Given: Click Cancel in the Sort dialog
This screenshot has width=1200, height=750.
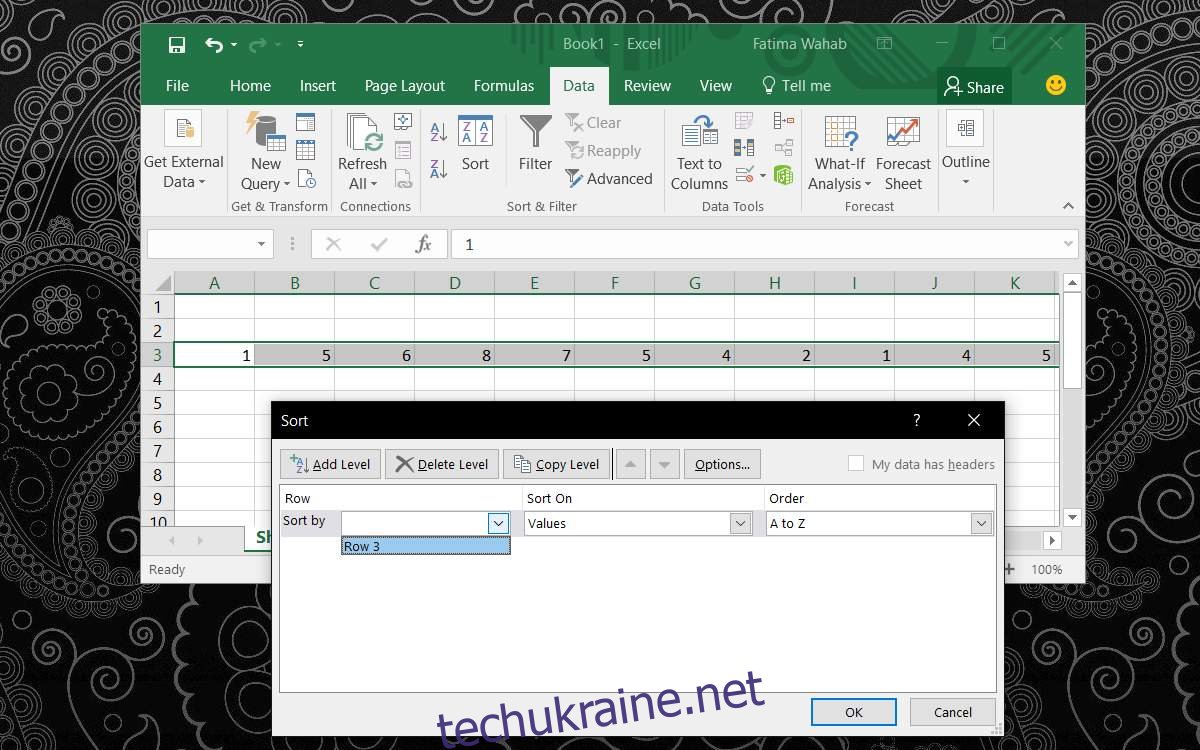Looking at the screenshot, I should click(x=952, y=712).
